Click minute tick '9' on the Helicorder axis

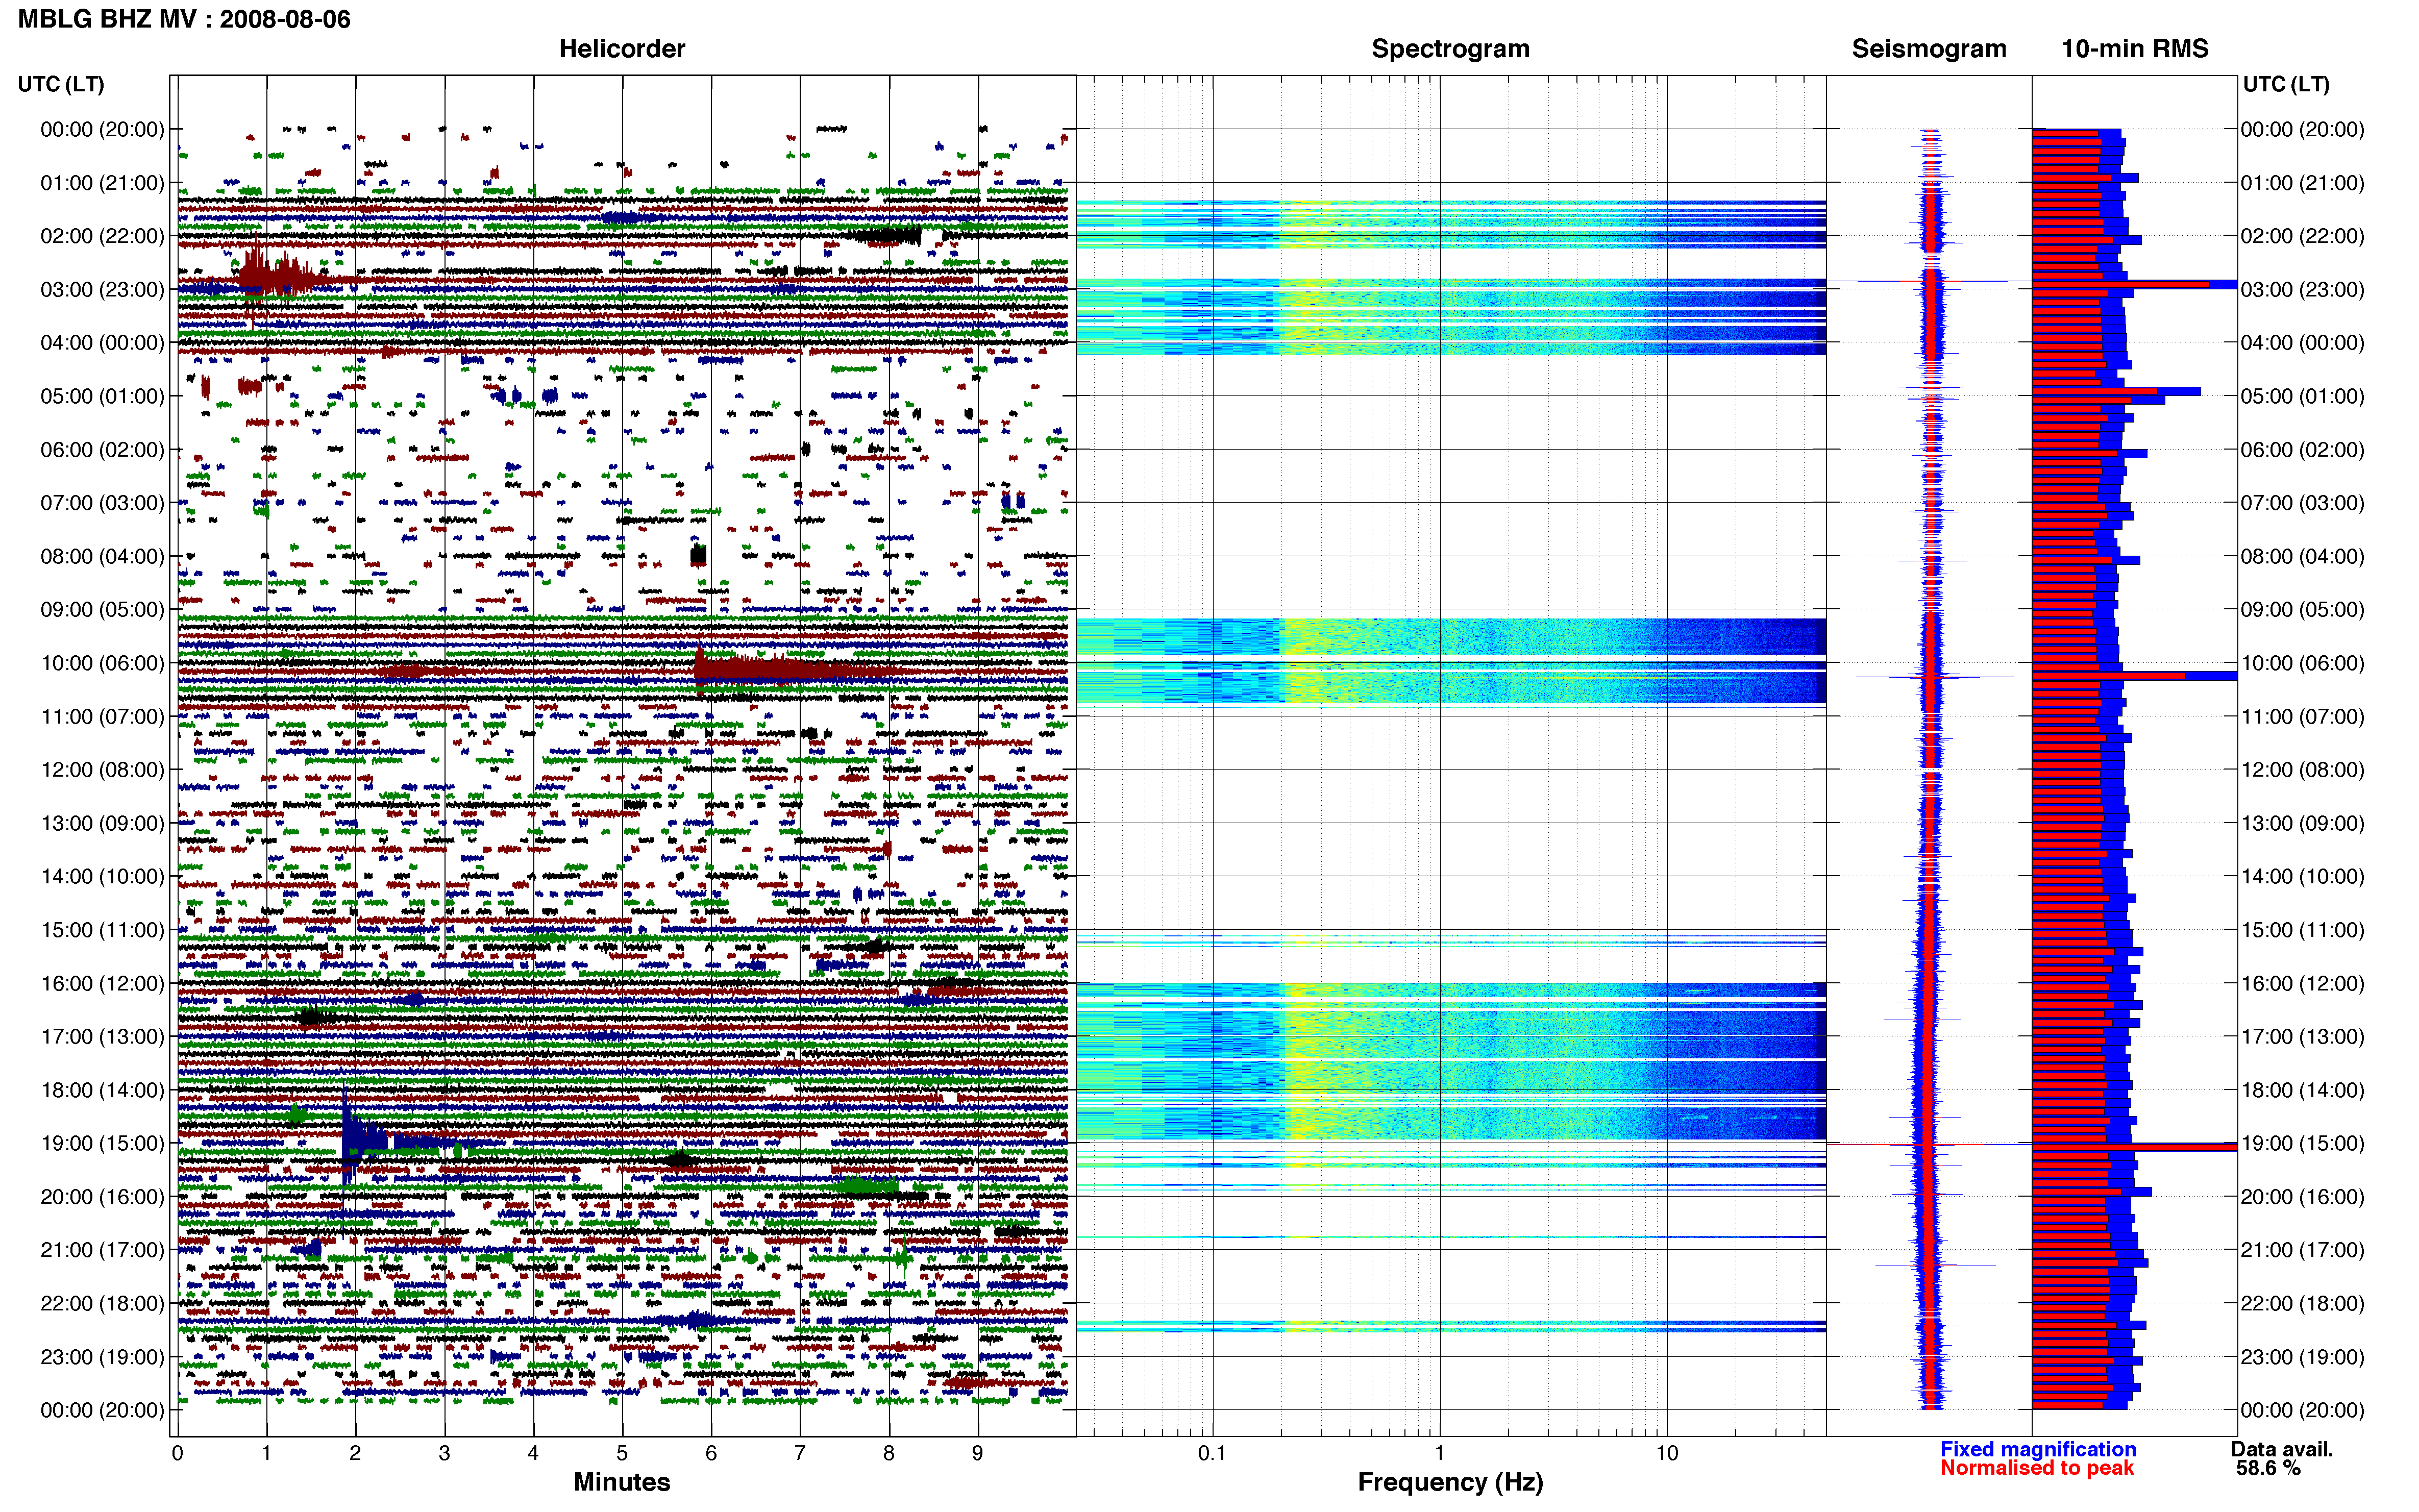coord(978,1453)
